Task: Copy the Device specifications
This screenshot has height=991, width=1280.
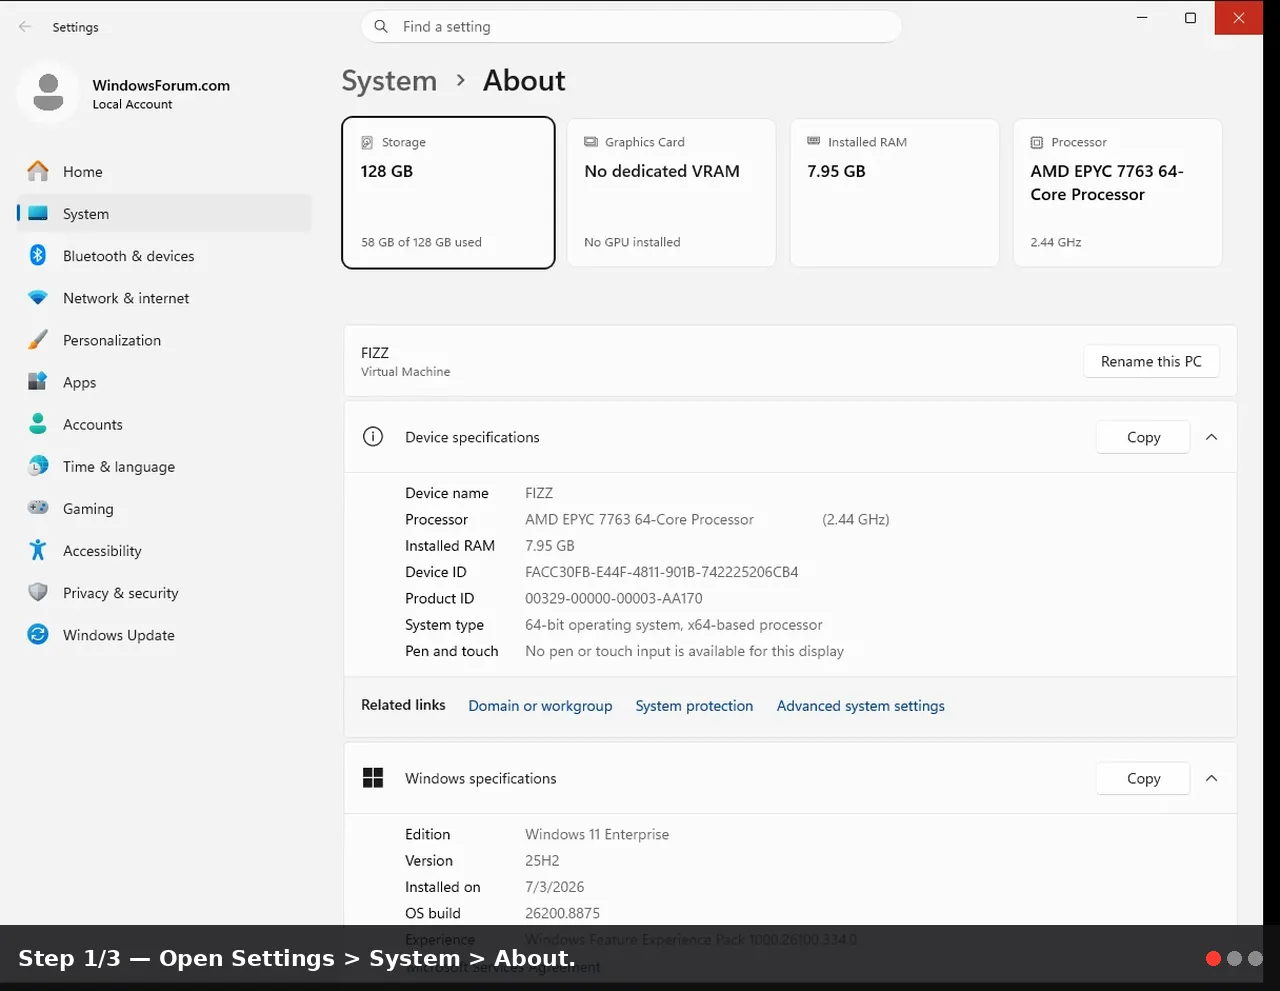Action: 1143,437
